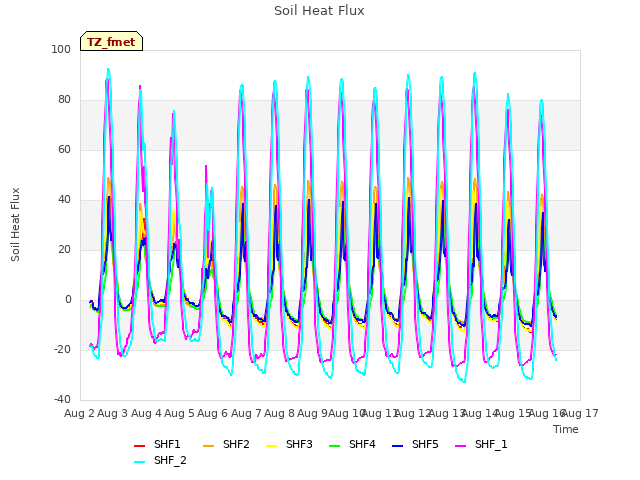The image size is (640, 480).
Task: Click the Time axis label
Action: click(x=566, y=429)
